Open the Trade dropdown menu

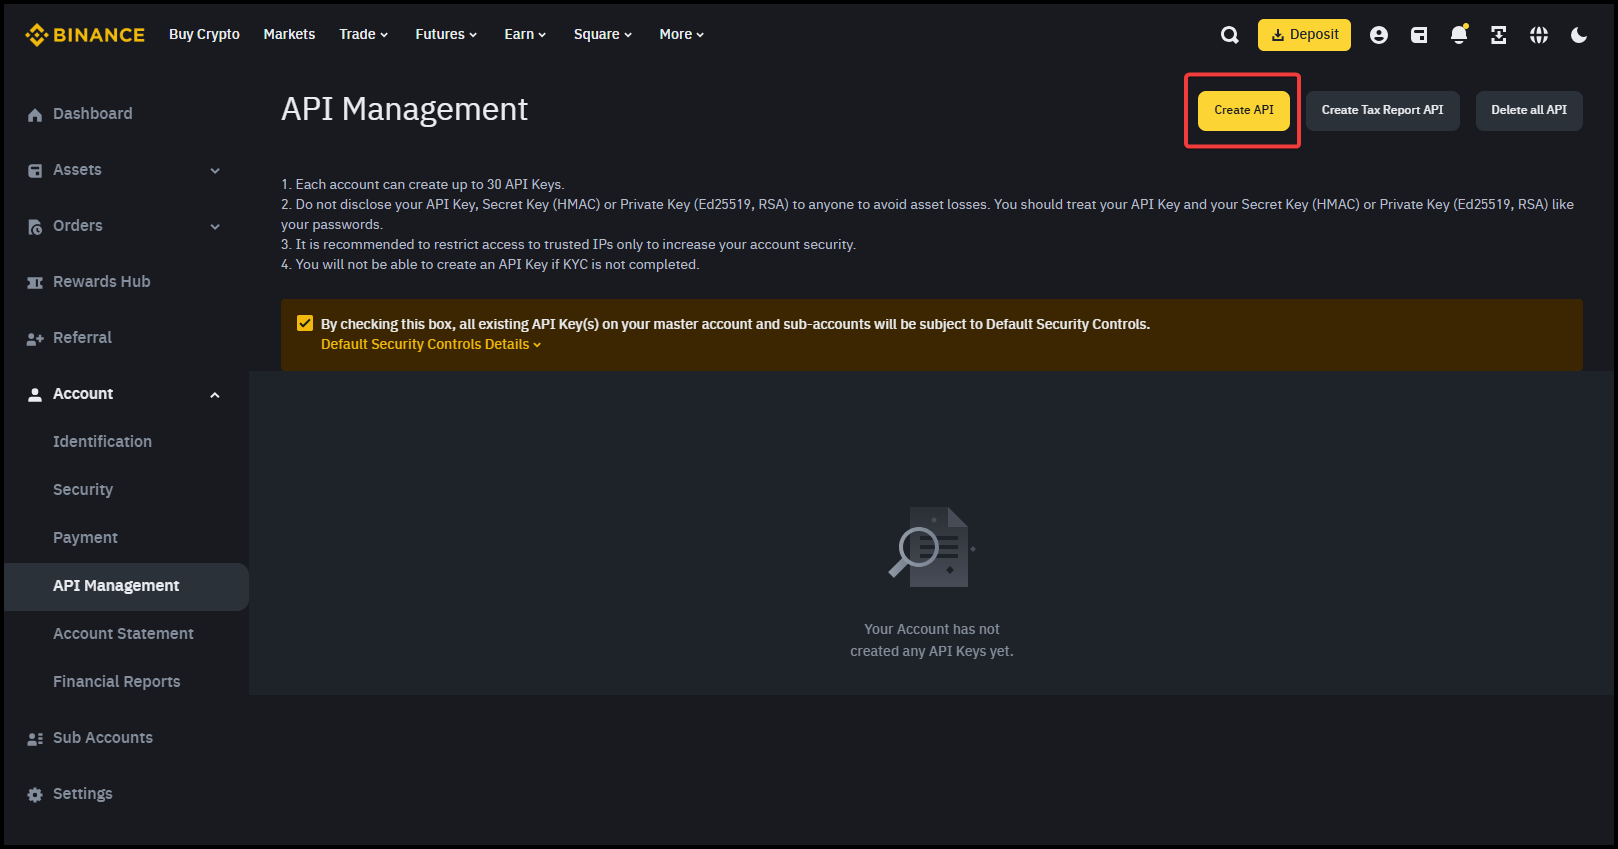pos(363,34)
